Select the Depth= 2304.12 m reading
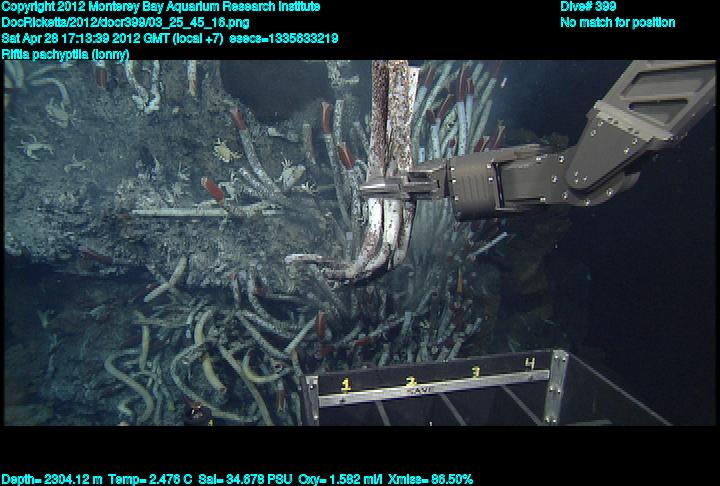 tap(52, 480)
